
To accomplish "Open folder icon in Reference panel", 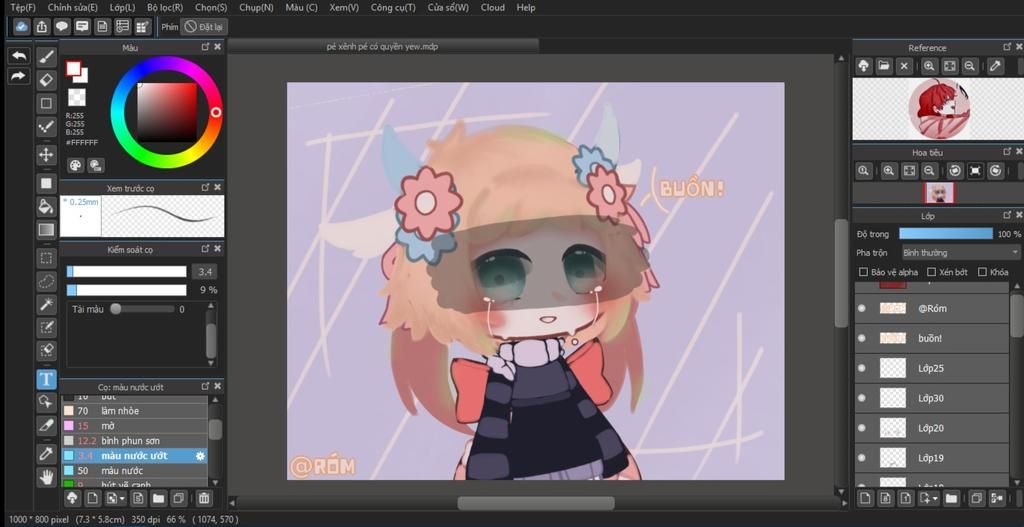I will point(884,66).
